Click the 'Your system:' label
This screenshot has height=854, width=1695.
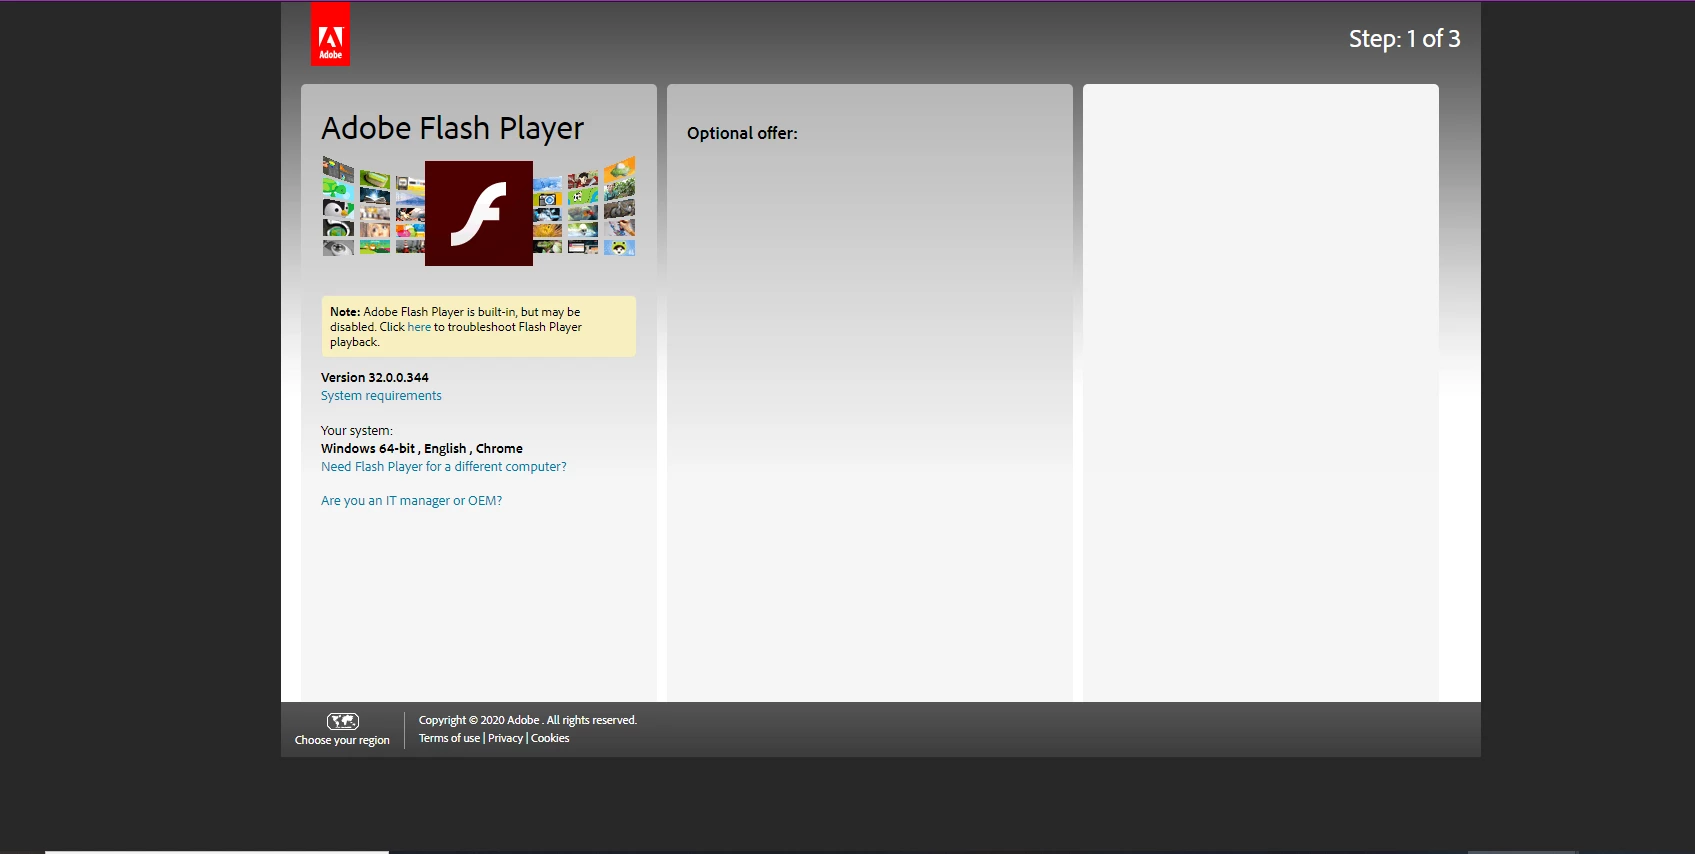tap(357, 431)
